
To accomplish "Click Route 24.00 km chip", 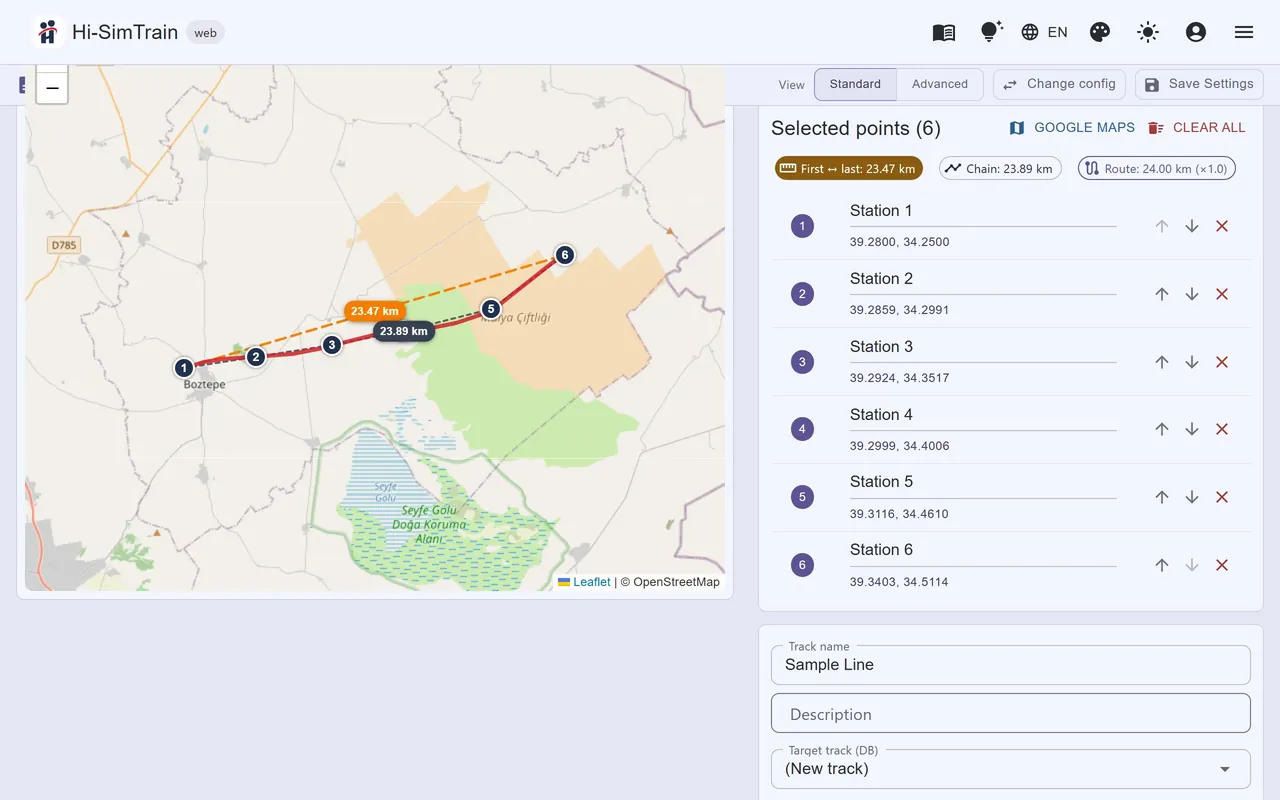I will click(x=1157, y=169).
